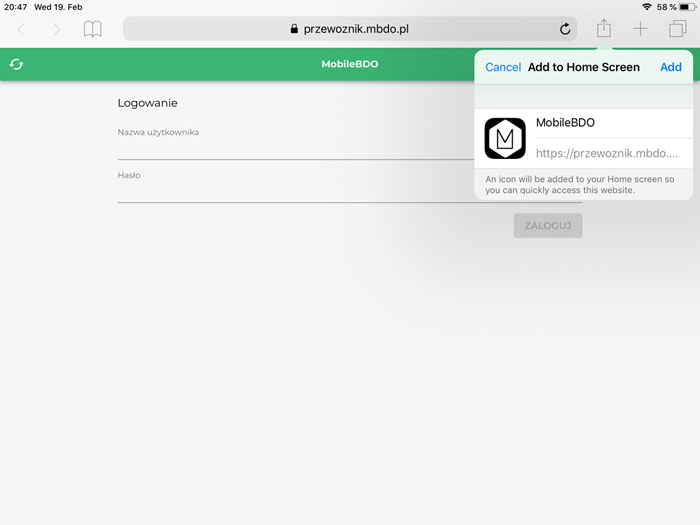Tap the Safari back arrow
This screenshot has width=700, height=525.
[21, 29]
